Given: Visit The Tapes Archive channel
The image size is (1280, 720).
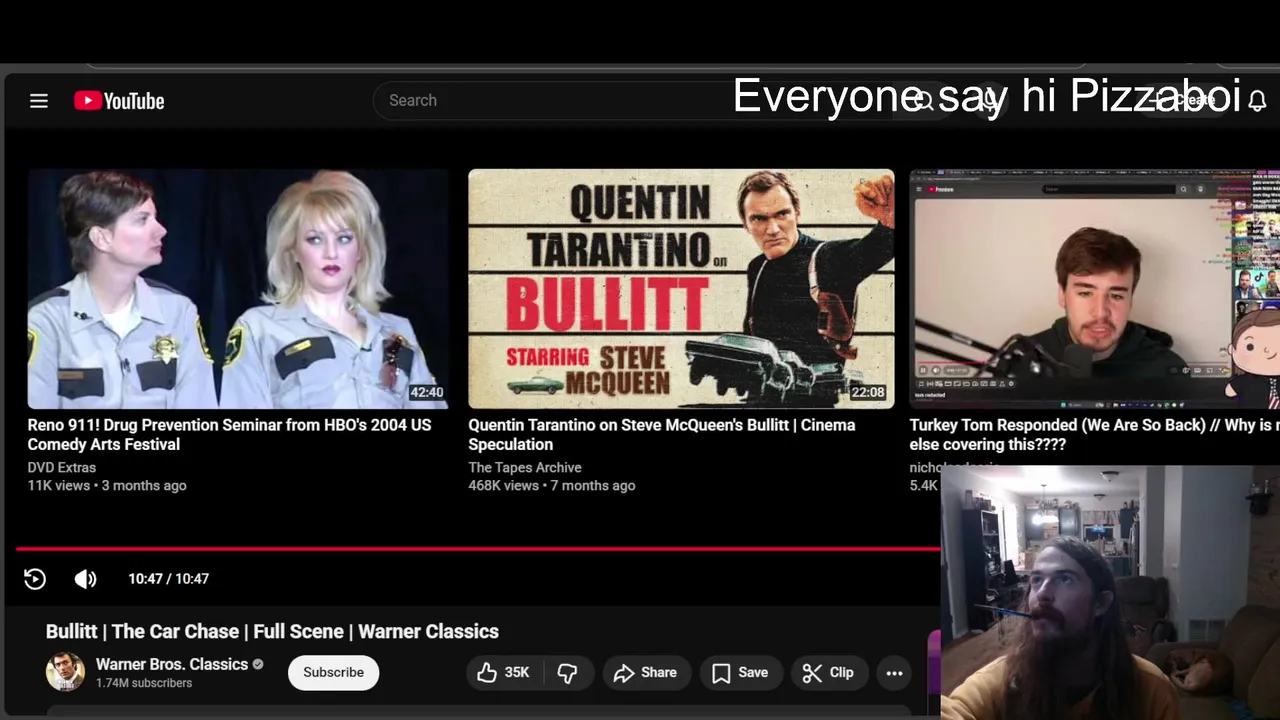Looking at the screenshot, I should pos(525,467).
